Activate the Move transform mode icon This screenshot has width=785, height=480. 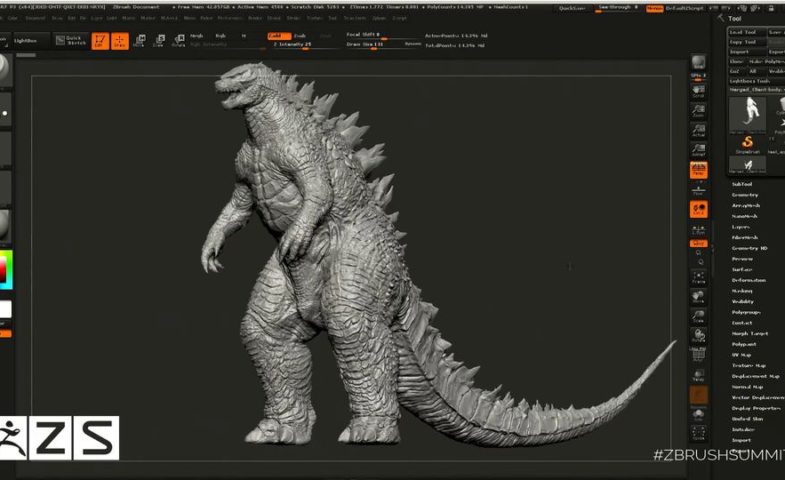point(140,41)
